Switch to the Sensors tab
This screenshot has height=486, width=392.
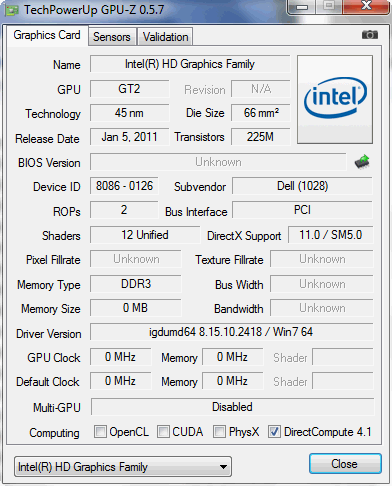(x=112, y=37)
